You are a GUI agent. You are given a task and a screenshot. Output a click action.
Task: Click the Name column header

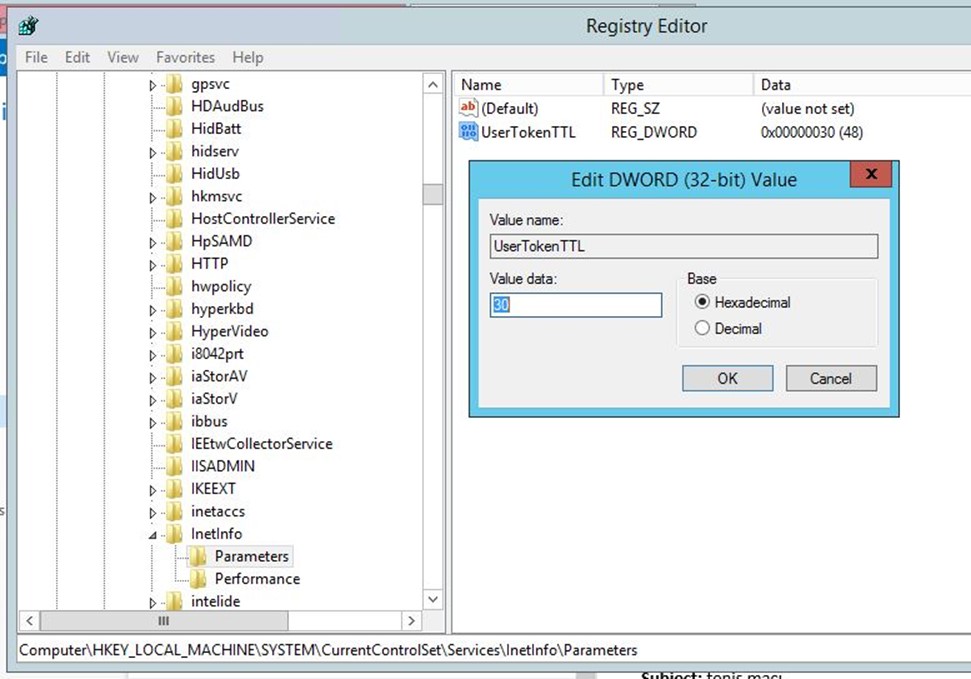528,85
